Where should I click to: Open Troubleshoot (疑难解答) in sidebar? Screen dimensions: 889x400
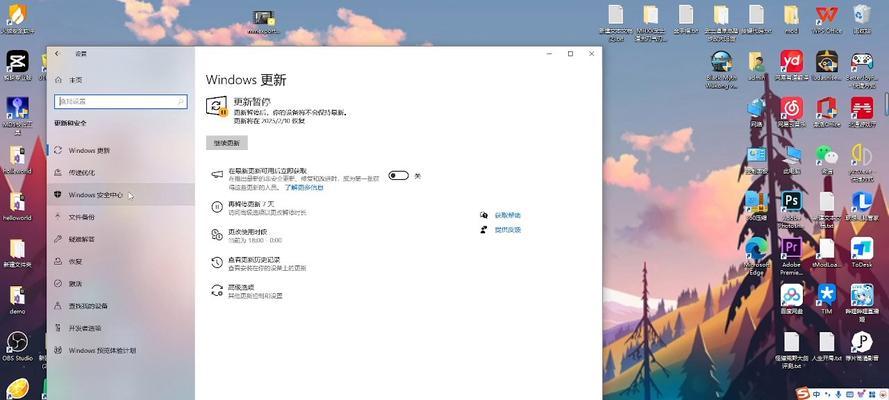pos(121,239)
